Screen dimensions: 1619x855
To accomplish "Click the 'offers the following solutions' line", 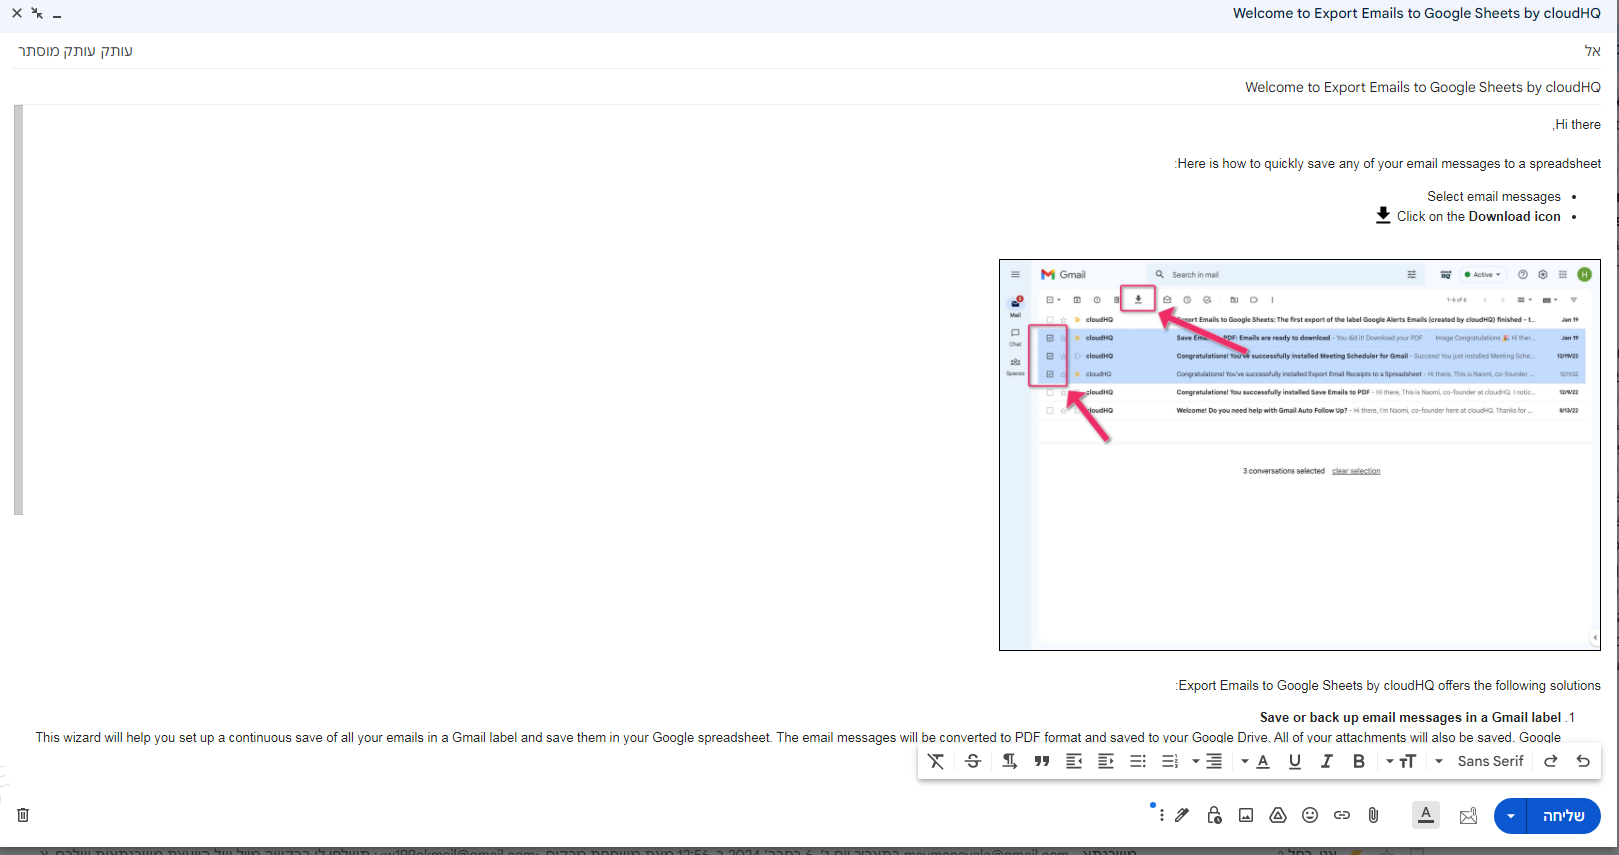I will click(x=1388, y=686).
